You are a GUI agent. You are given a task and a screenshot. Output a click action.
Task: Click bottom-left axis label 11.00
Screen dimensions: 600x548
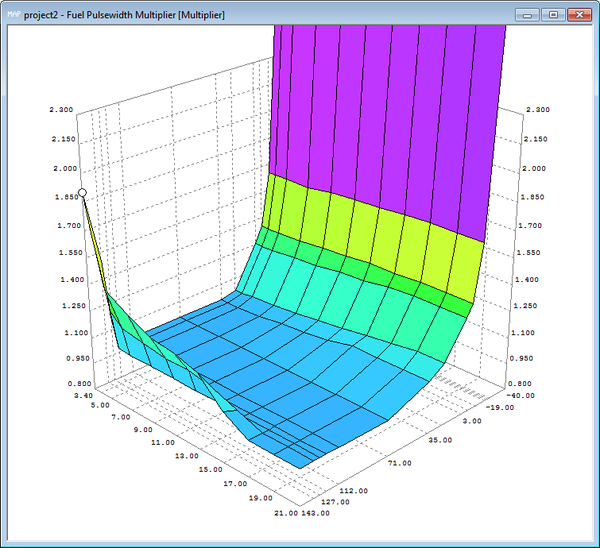point(163,443)
